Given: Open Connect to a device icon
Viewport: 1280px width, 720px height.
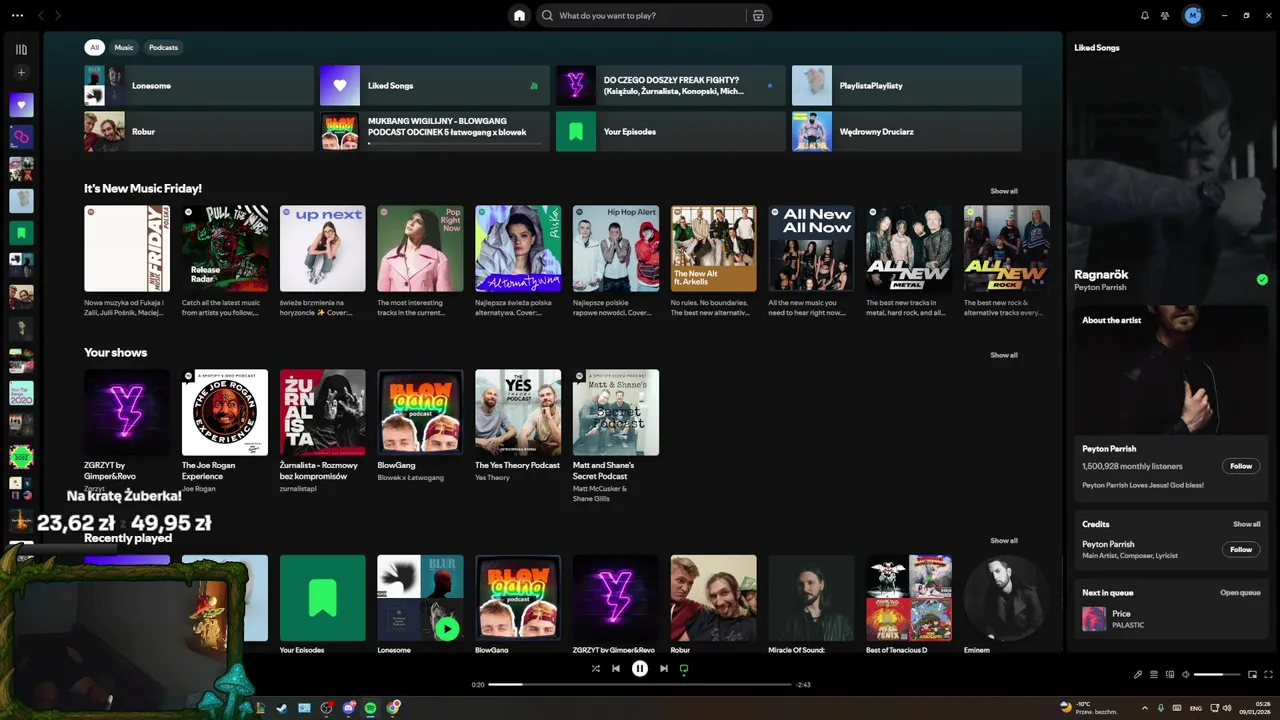Looking at the screenshot, I should point(1170,674).
